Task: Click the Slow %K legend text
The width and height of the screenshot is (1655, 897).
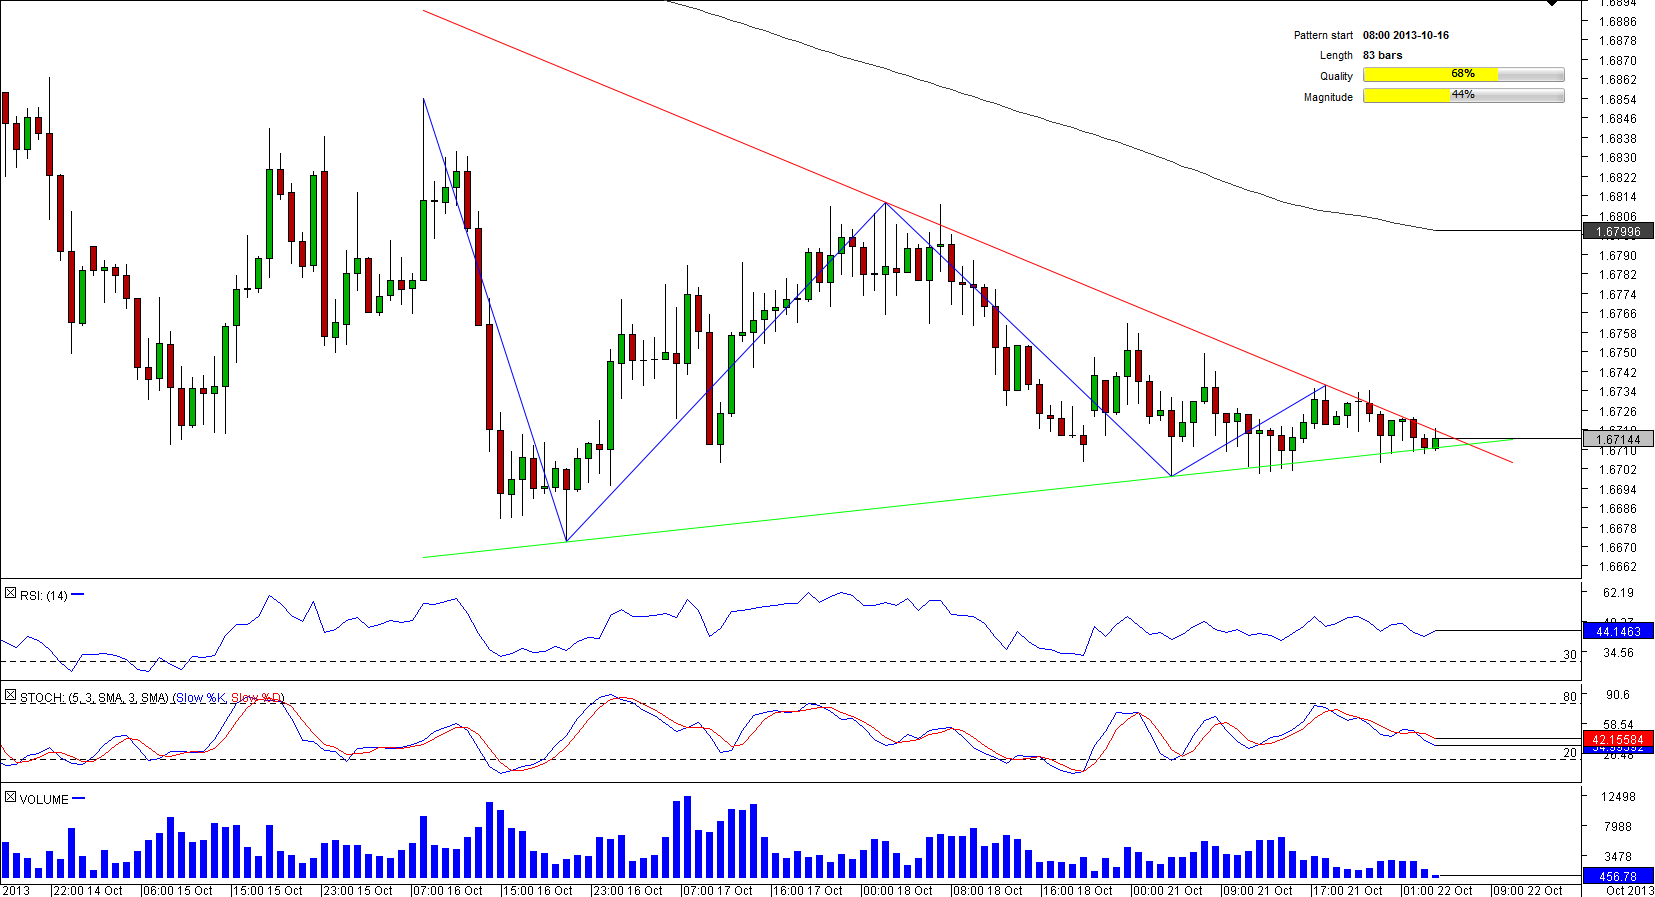Action: pos(200,698)
